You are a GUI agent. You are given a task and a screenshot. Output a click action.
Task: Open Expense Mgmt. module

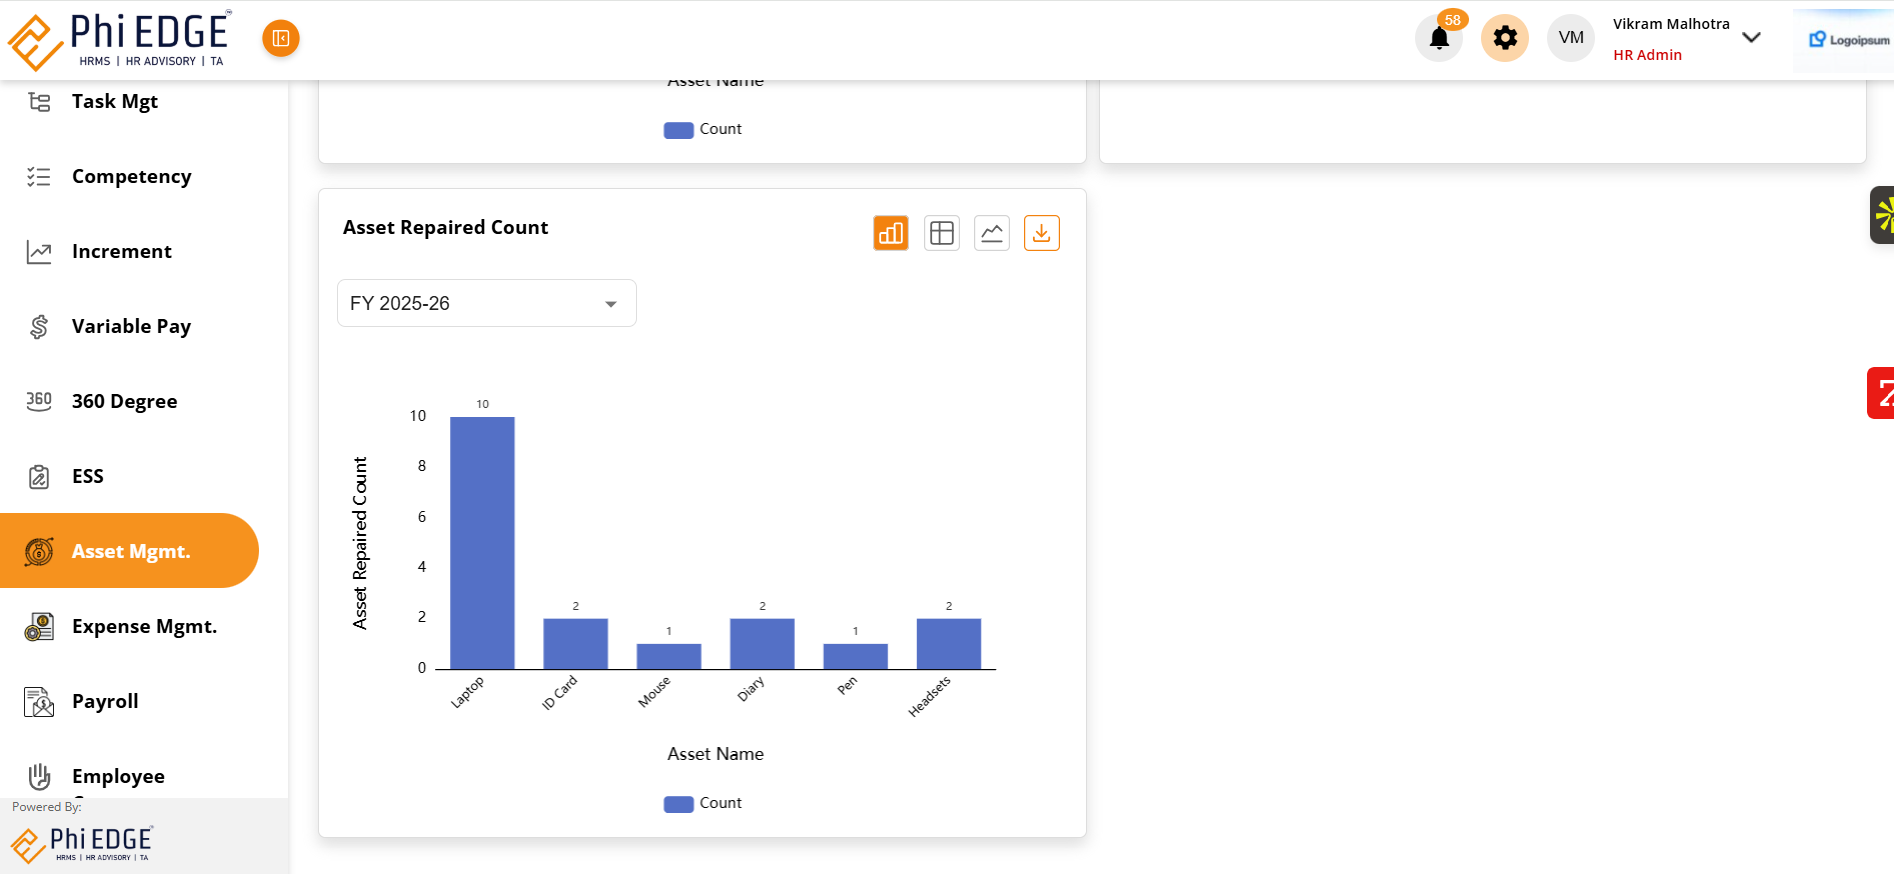pyautogui.click(x=144, y=626)
